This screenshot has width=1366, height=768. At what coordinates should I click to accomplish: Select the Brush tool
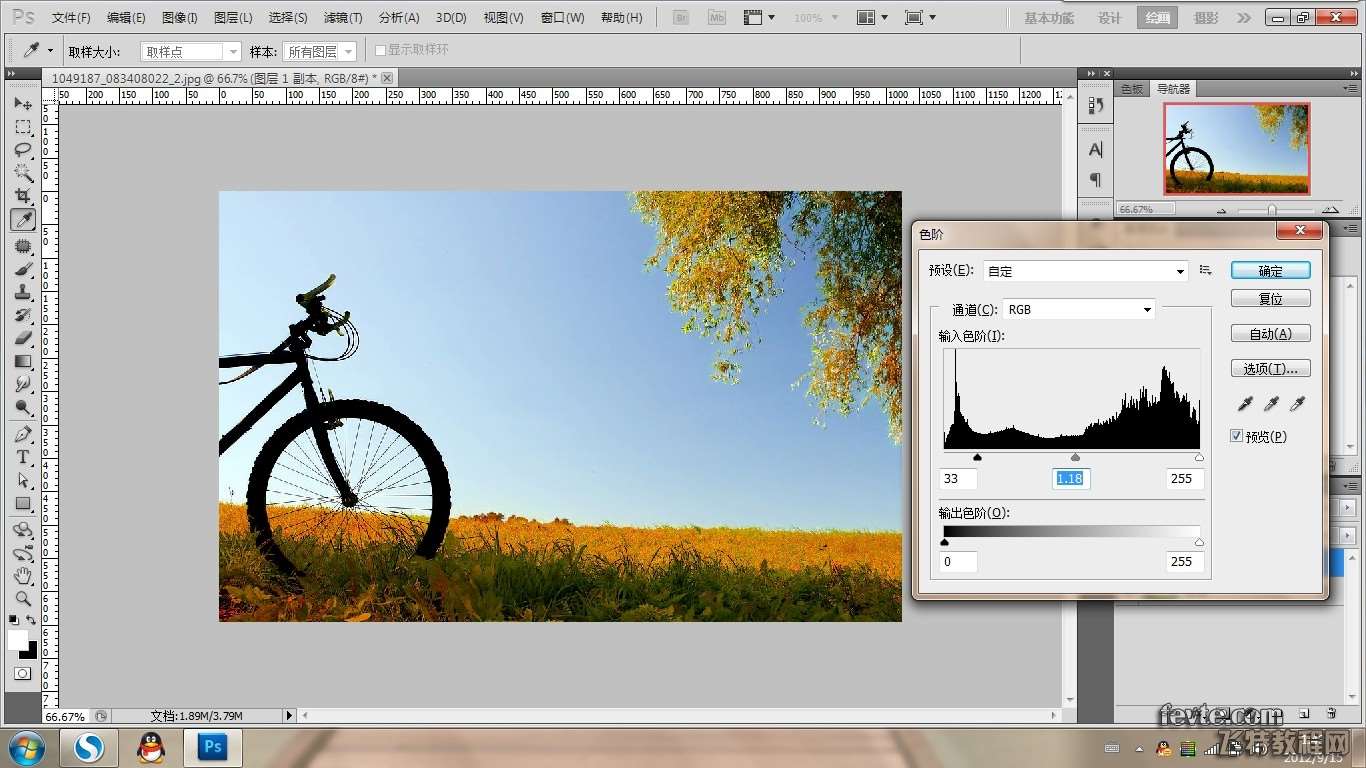(x=23, y=268)
